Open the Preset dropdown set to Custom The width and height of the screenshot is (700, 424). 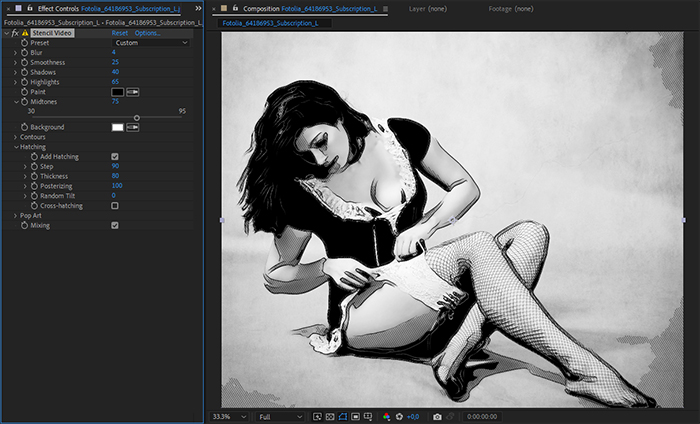point(150,43)
